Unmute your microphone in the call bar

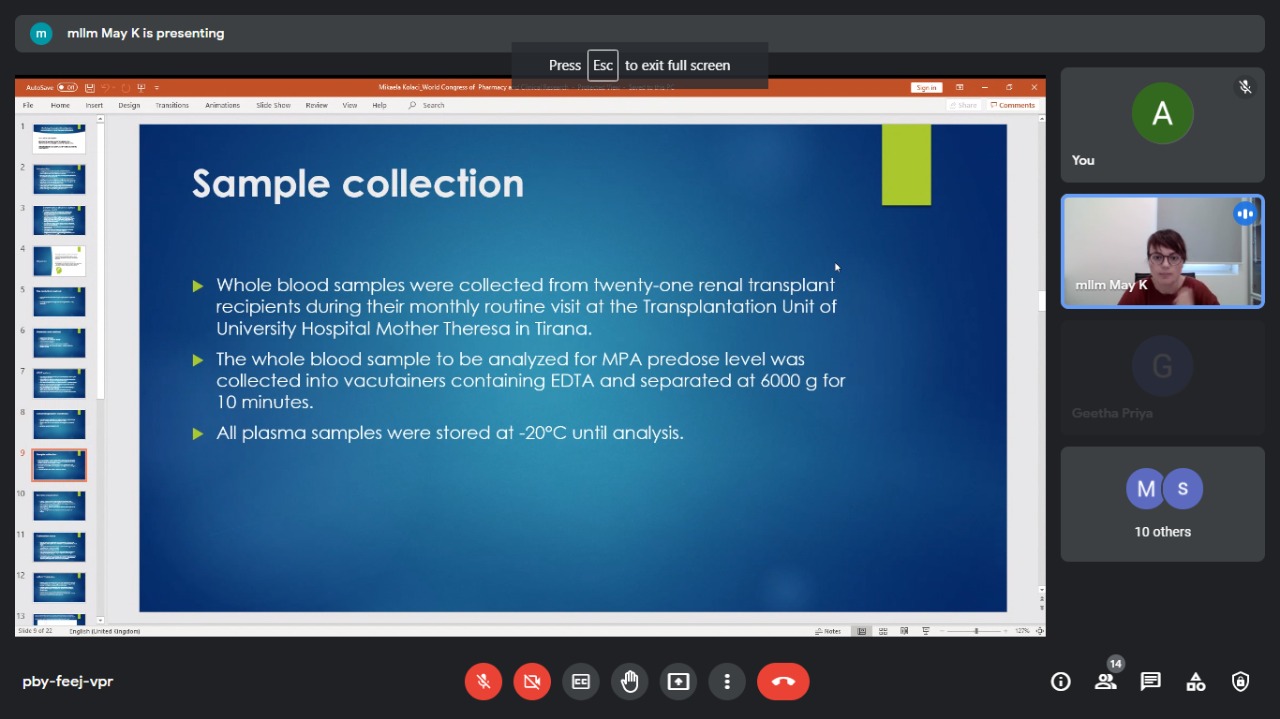(x=483, y=682)
